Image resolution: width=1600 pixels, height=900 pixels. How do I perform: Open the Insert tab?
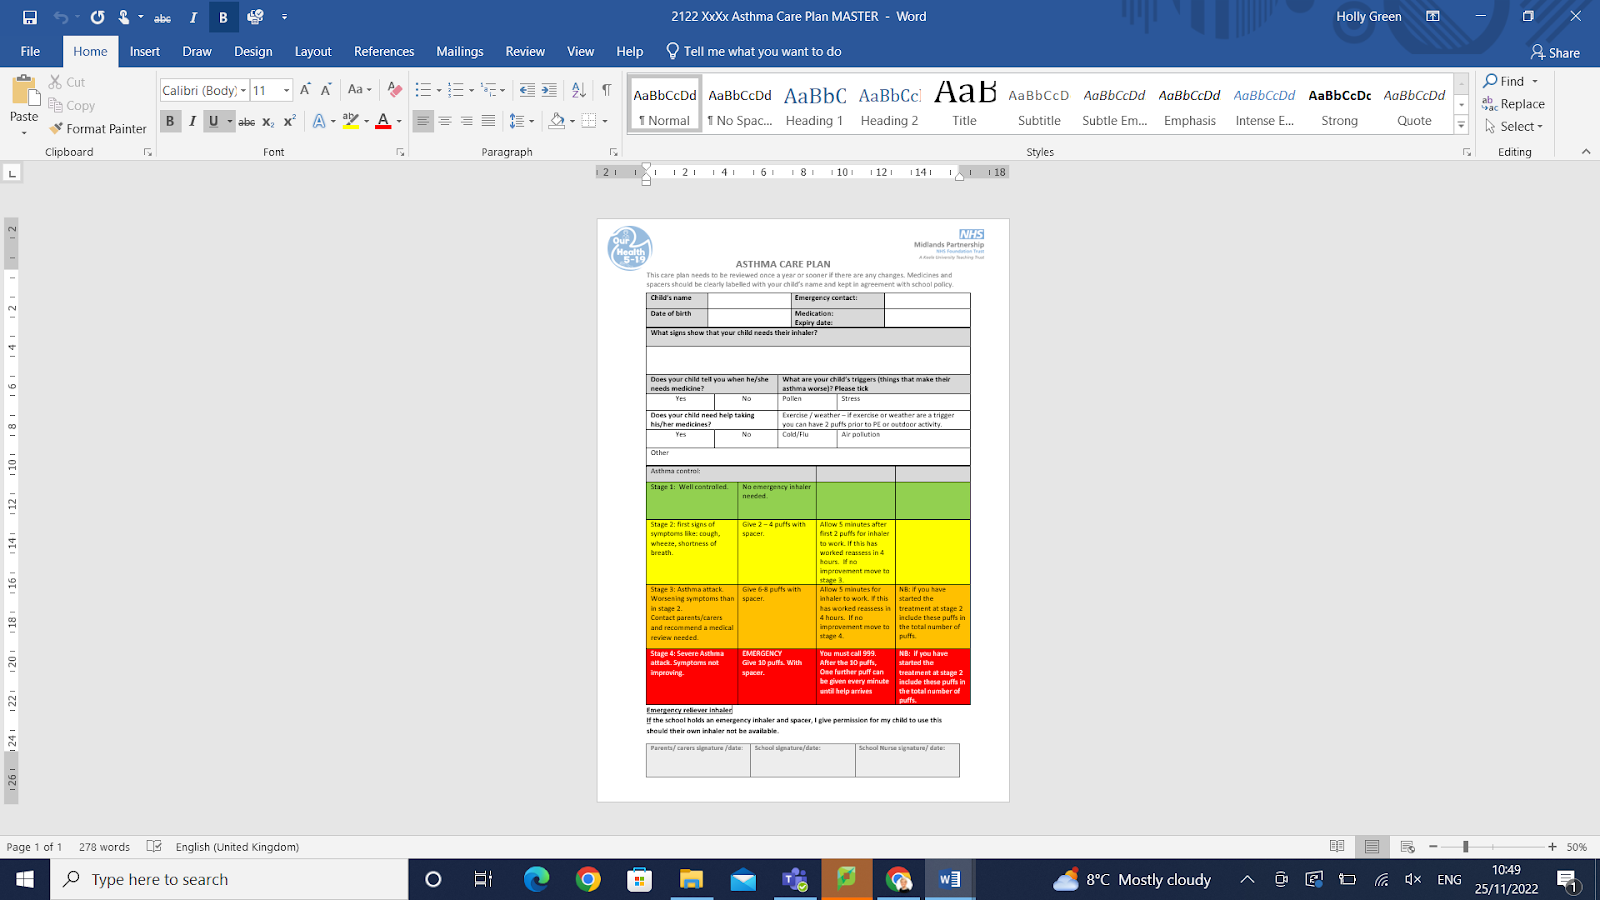click(x=145, y=52)
